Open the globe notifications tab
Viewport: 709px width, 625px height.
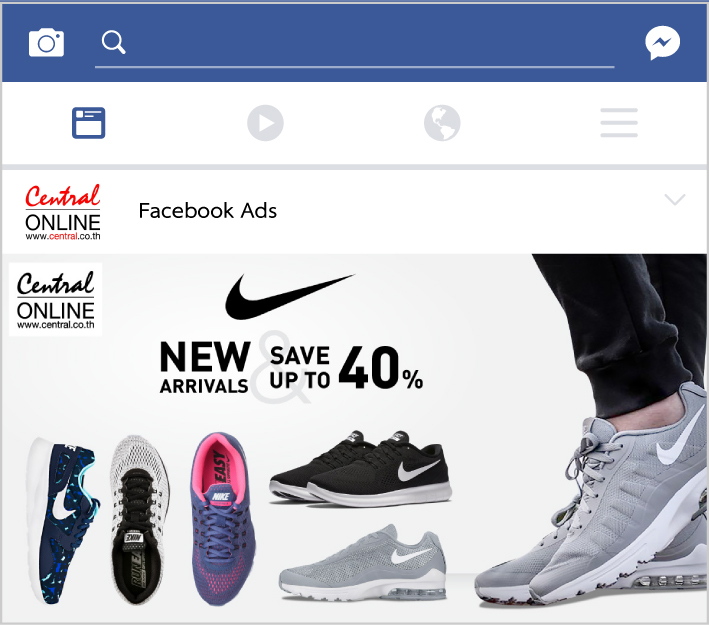pos(442,123)
